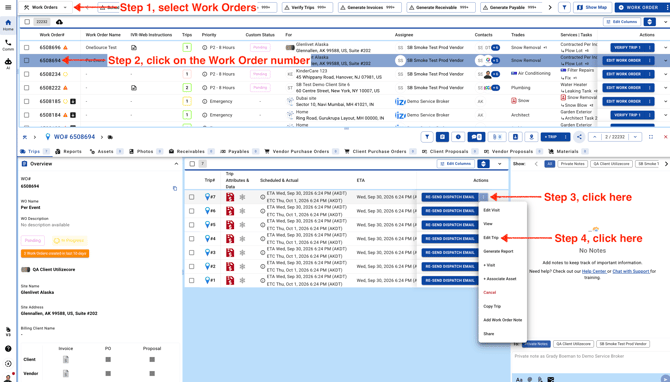Open the chat messages icon in WO toolbar
Image resolution: width=670 pixels, height=382 pixels.
coord(476,137)
